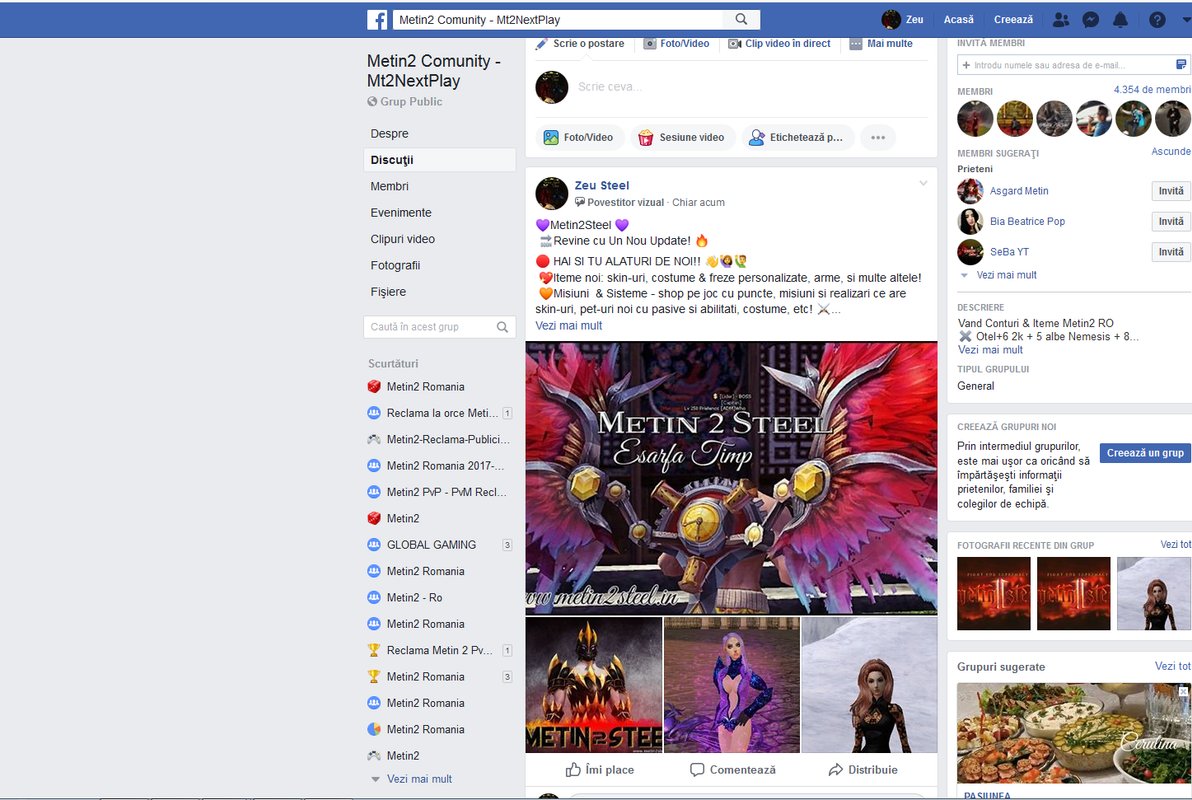Open armored warrior Metin2Steel thumbnail

tap(594, 684)
